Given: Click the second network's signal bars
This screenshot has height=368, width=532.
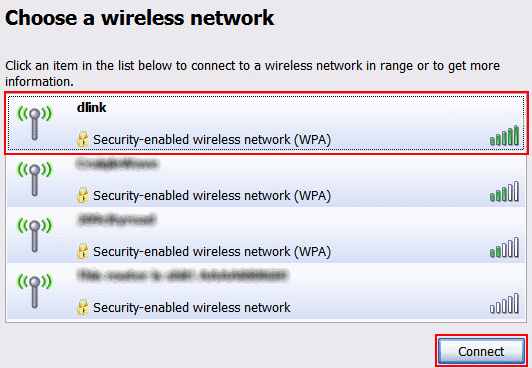Looking at the screenshot, I should click(x=504, y=191).
